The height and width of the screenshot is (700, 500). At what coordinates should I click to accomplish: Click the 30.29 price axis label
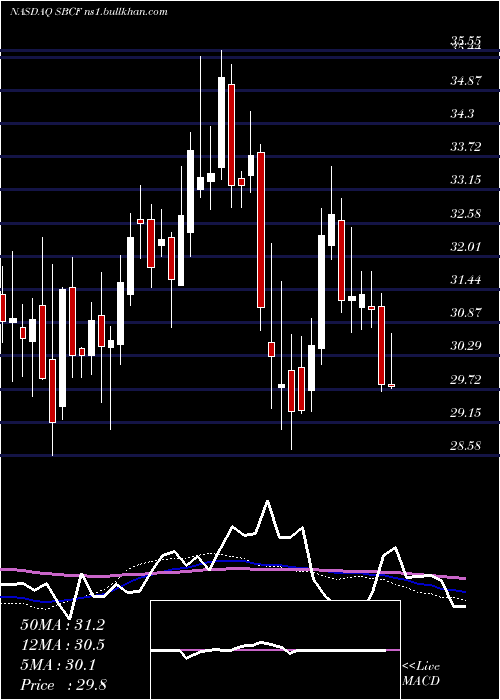click(466, 346)
